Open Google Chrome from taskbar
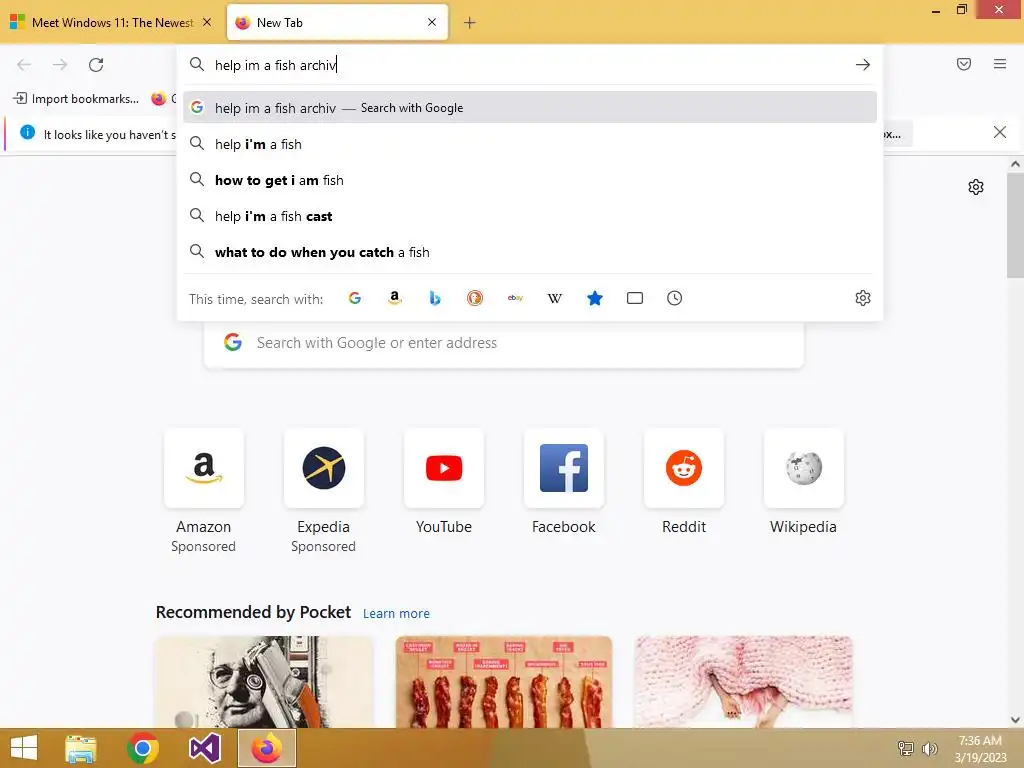The width and height of the screenshot is (1024, 768). click(x=142, y=748)
